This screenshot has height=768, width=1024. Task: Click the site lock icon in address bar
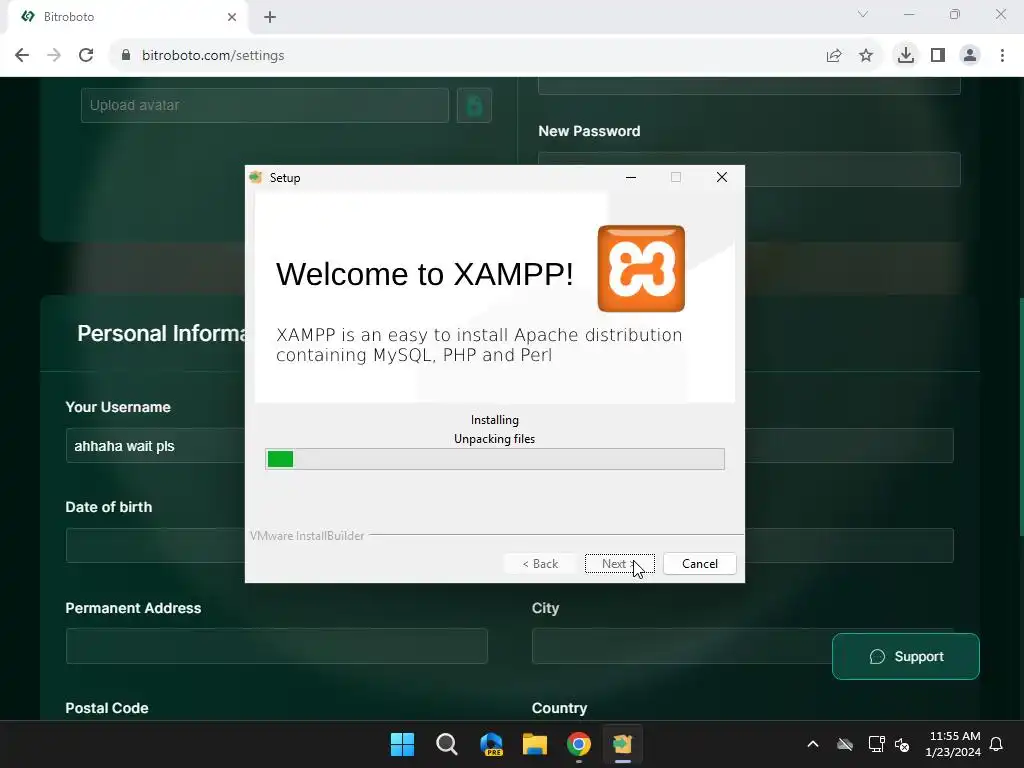126,56
